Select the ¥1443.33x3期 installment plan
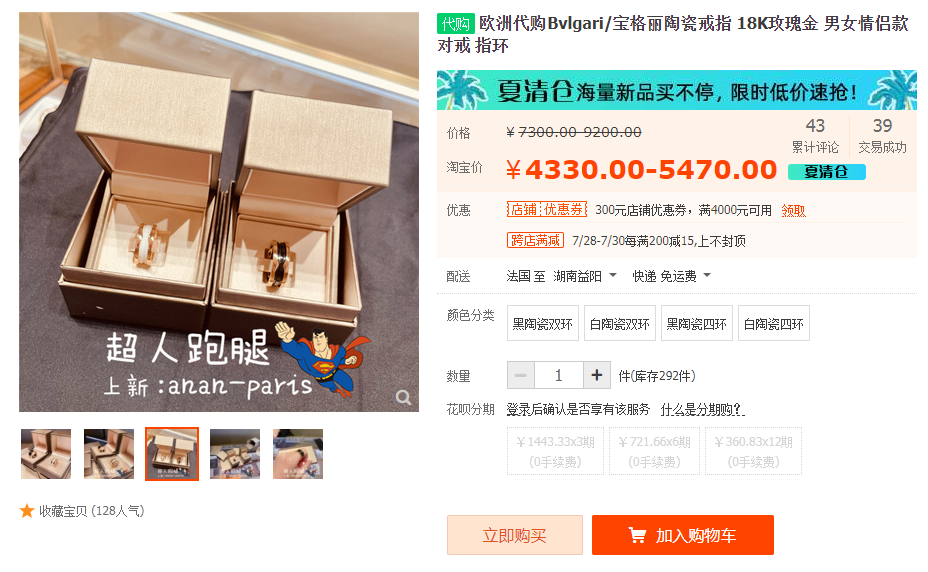 tap(555, 451)
